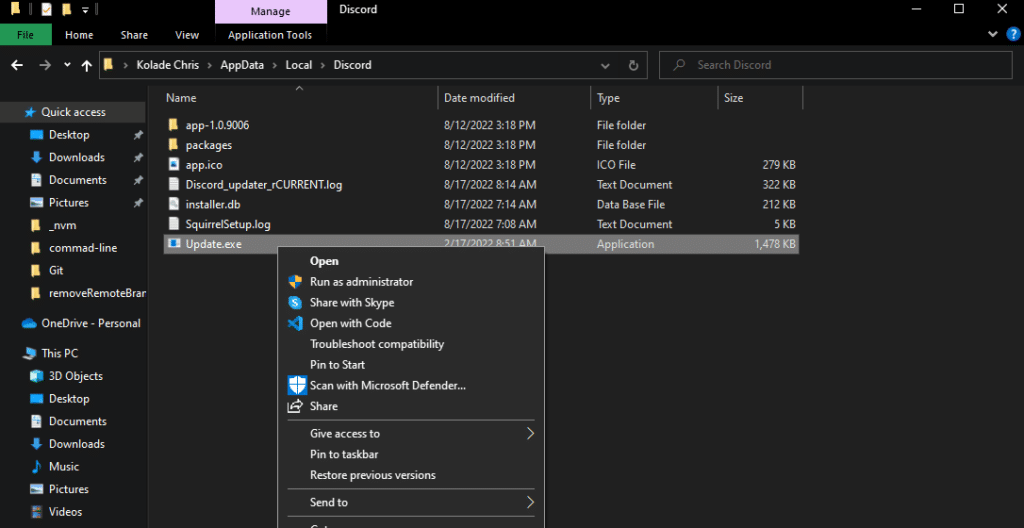This screenshot has width=1024, height=528.
Task: Open Customize Quick Access Toolbar dropdown
Action: coord(86,10)
